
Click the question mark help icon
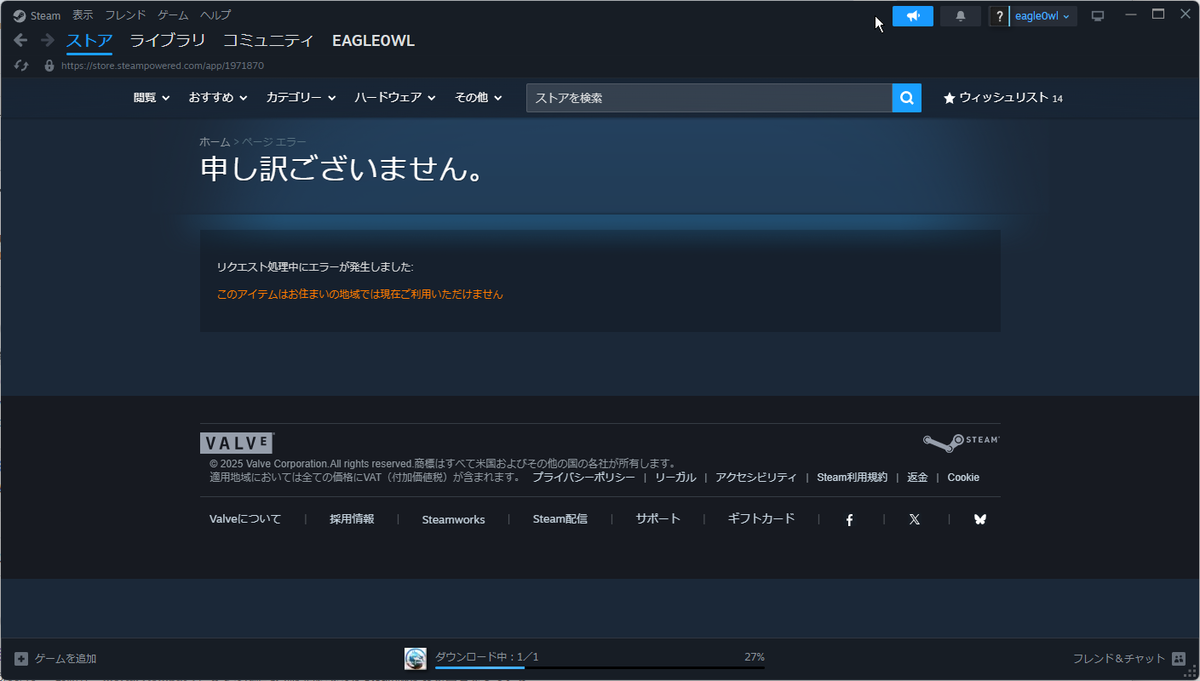click(x=999, y=16)
